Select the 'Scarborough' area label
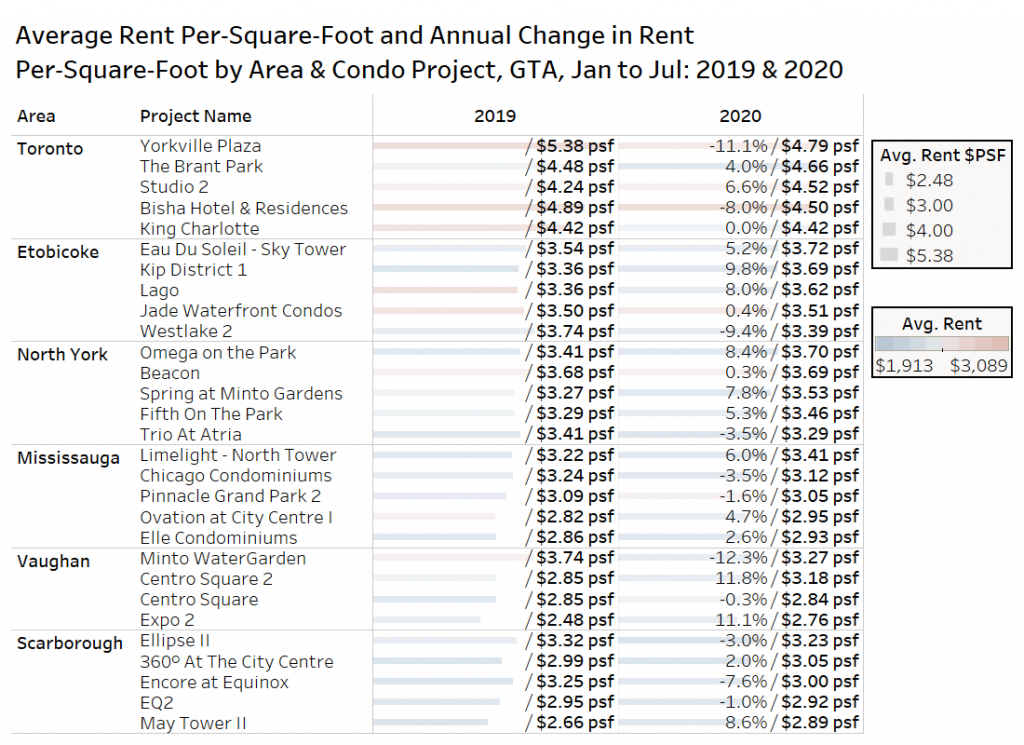Image resolution: width=1024 pixels, height=745 pixels. coord(69,643)
